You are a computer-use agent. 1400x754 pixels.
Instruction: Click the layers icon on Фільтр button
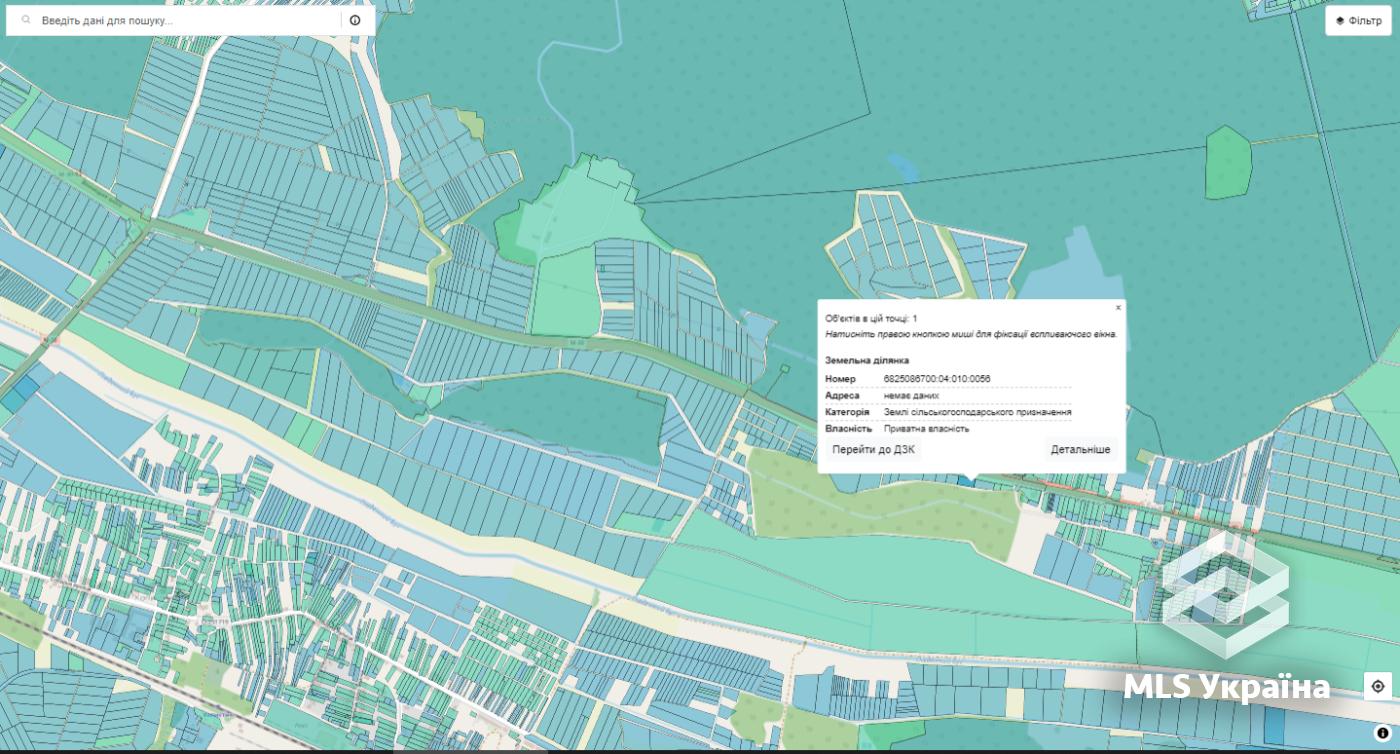coord(1340,21)
